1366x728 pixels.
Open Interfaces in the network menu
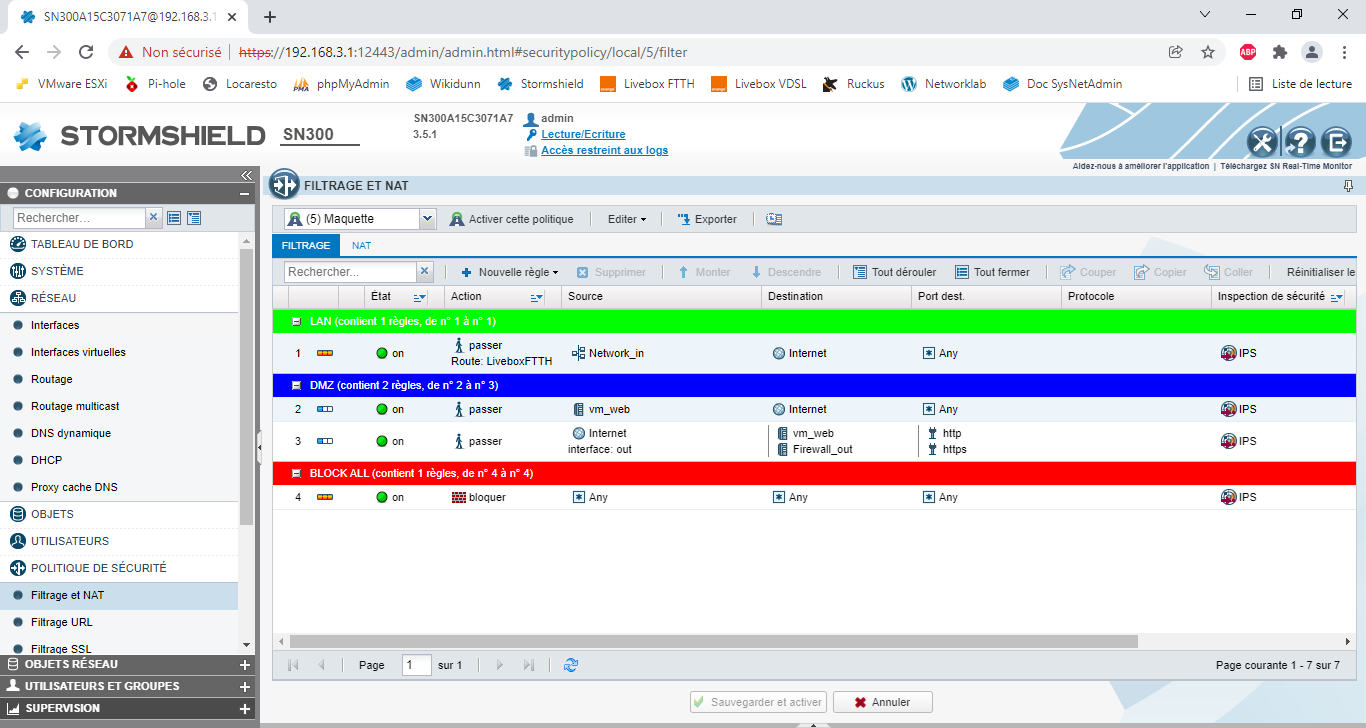coord(55,325)
